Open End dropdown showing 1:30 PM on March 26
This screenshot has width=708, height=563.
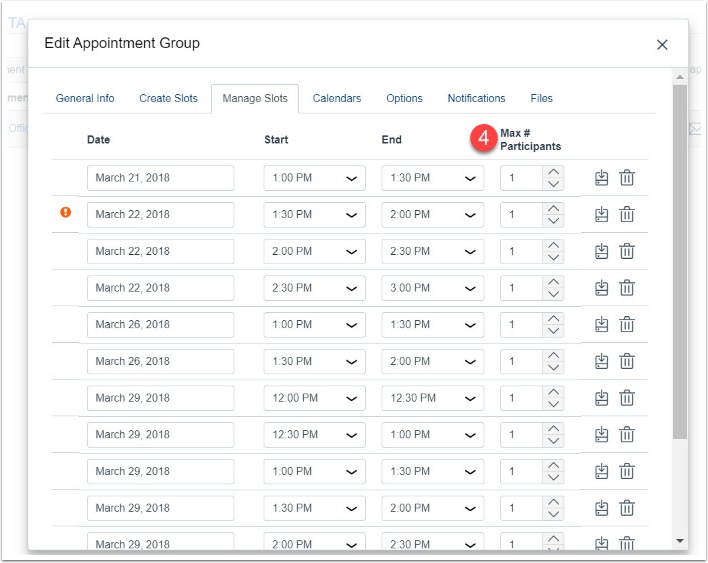click(433, 325)
